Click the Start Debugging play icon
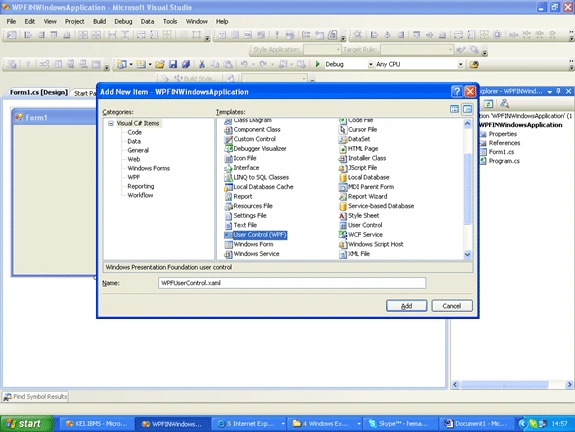This screenshot has width=575, height=432. 317,64
